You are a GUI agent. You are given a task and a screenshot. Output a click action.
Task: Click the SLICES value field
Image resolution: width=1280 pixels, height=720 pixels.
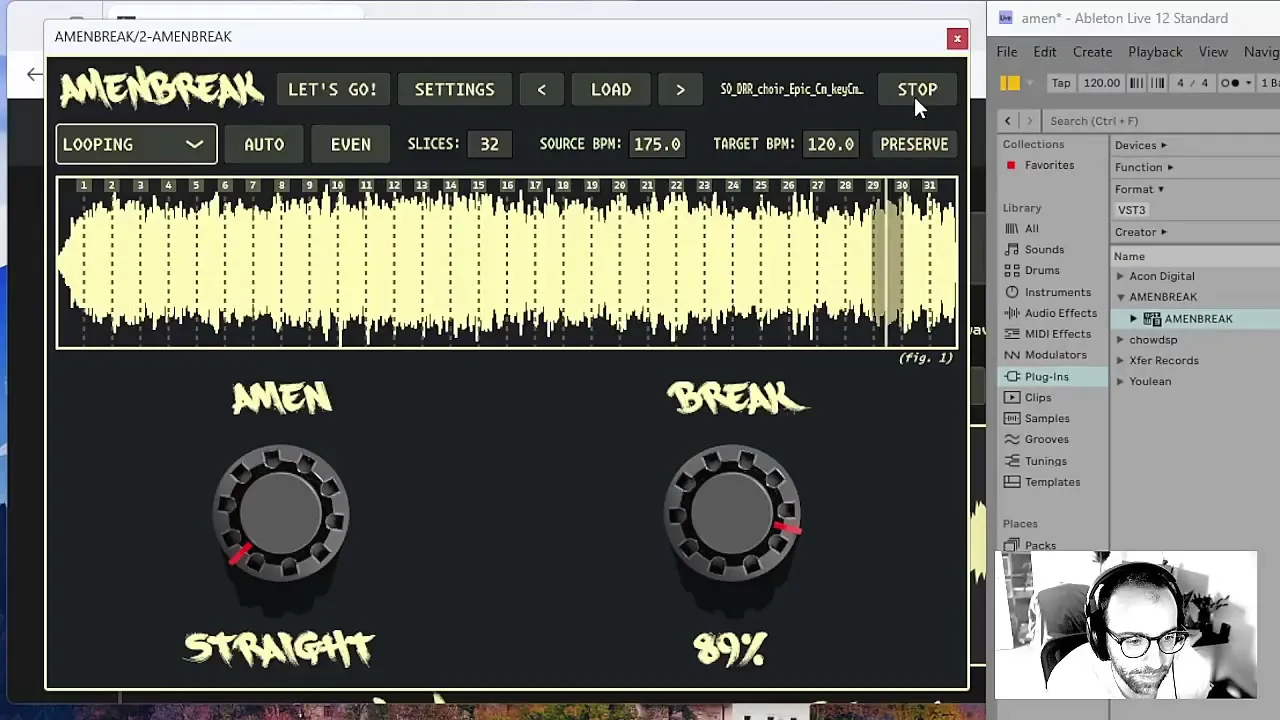[x=489, y=144]
